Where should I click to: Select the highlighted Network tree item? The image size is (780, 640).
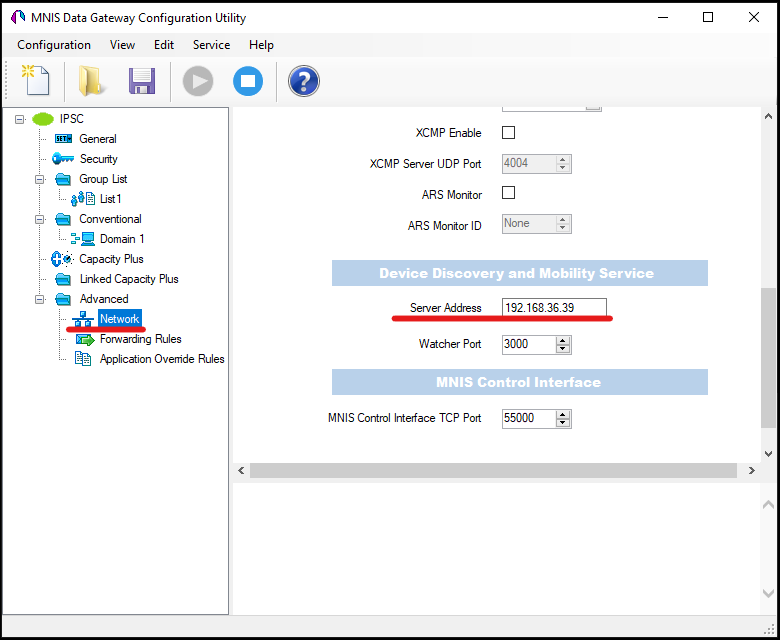click(x=120, y=319)
